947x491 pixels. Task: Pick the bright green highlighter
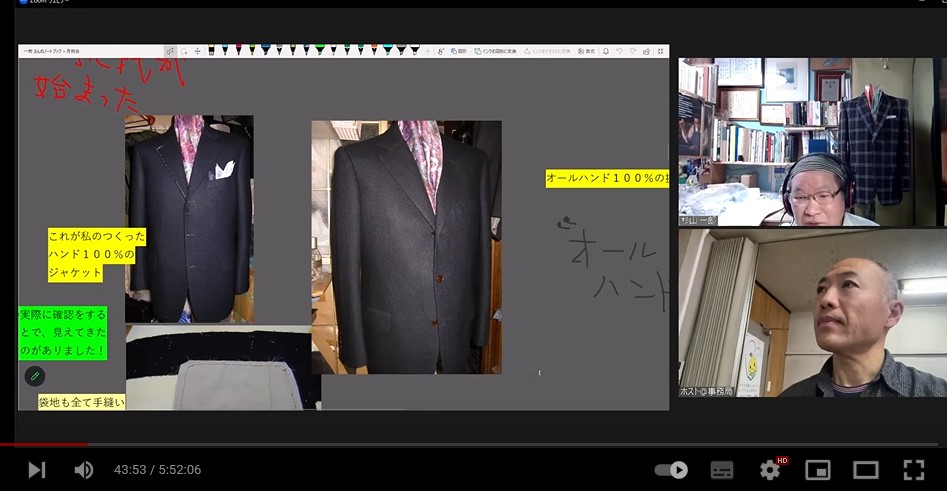click(320, 51)
